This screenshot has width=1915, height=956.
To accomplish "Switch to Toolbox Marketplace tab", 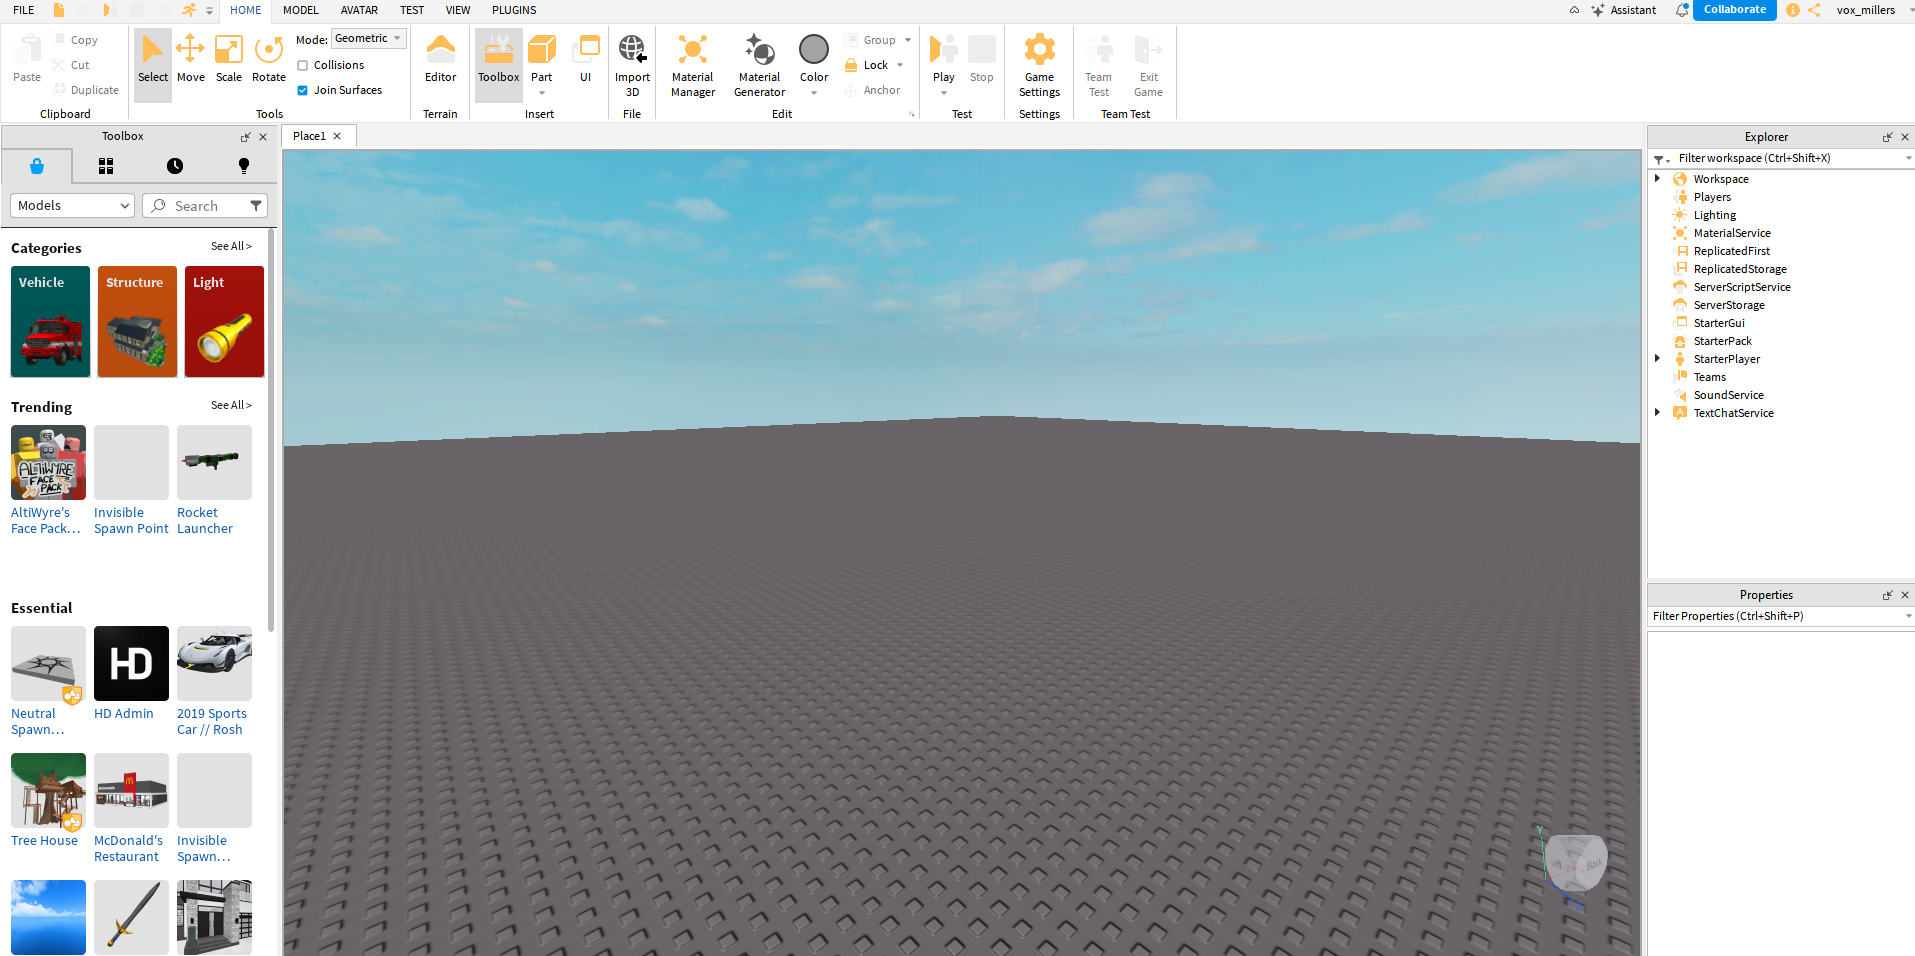I will point(37,166).
